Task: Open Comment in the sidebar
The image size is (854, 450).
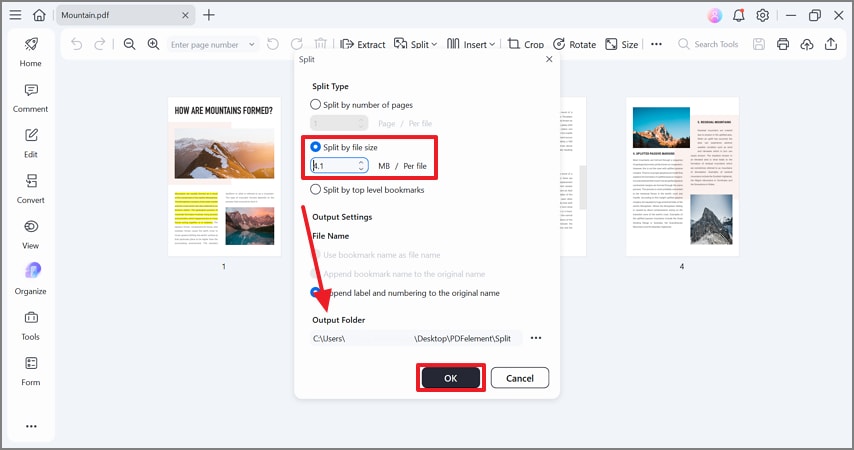Action: pyautogui.click(x=30, y=98)
